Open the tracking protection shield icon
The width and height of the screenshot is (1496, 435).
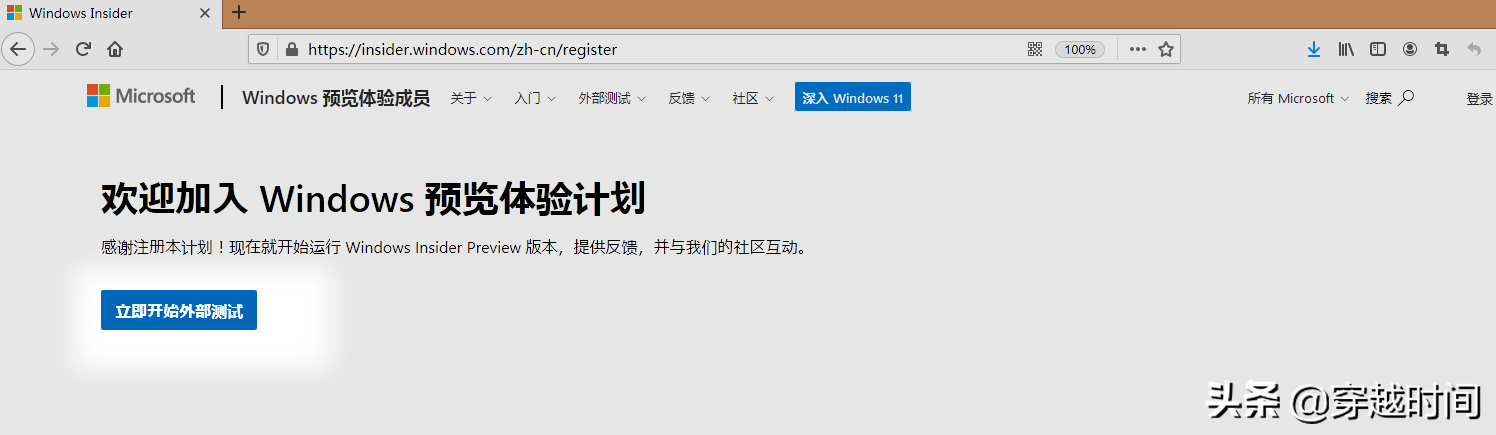point(264,49)
